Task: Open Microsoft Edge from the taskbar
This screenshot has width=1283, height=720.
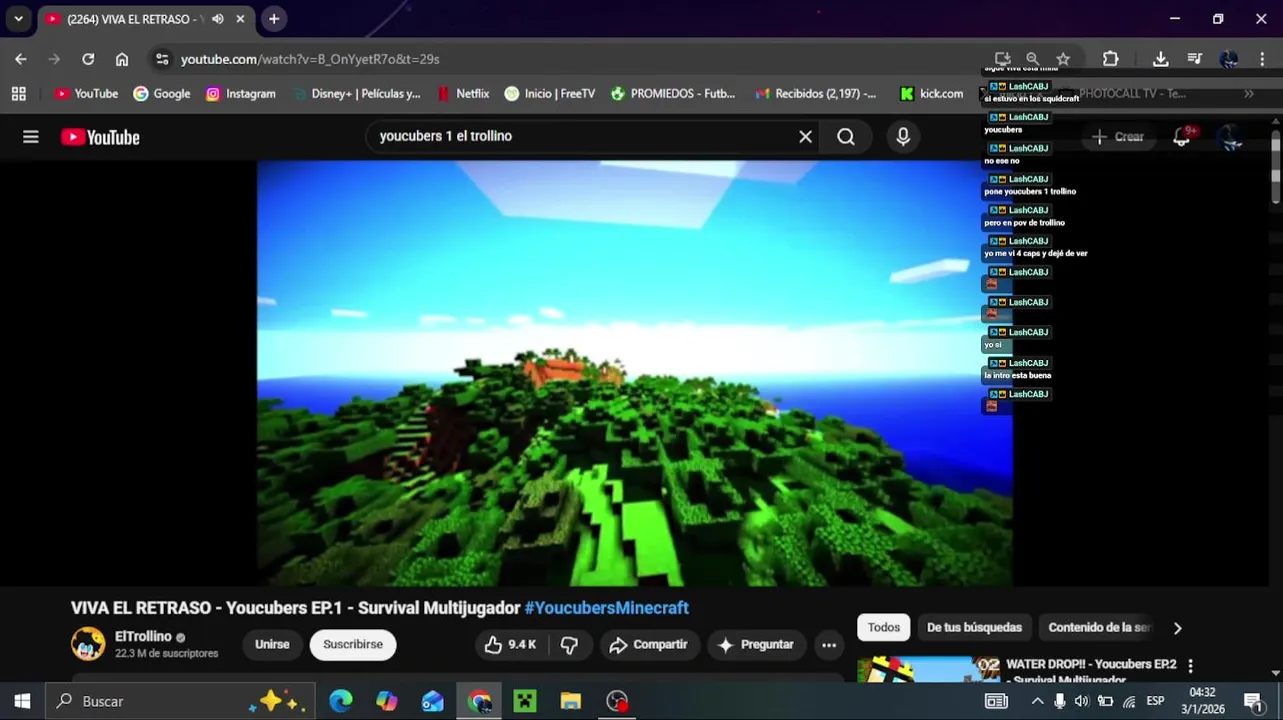Action: tap(341, 701)
